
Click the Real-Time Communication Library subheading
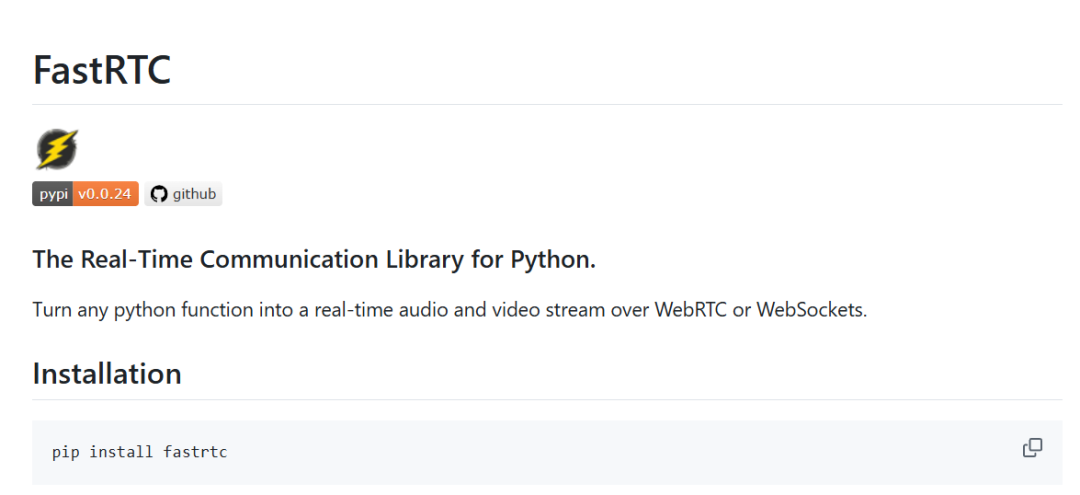tap(313, 259)
